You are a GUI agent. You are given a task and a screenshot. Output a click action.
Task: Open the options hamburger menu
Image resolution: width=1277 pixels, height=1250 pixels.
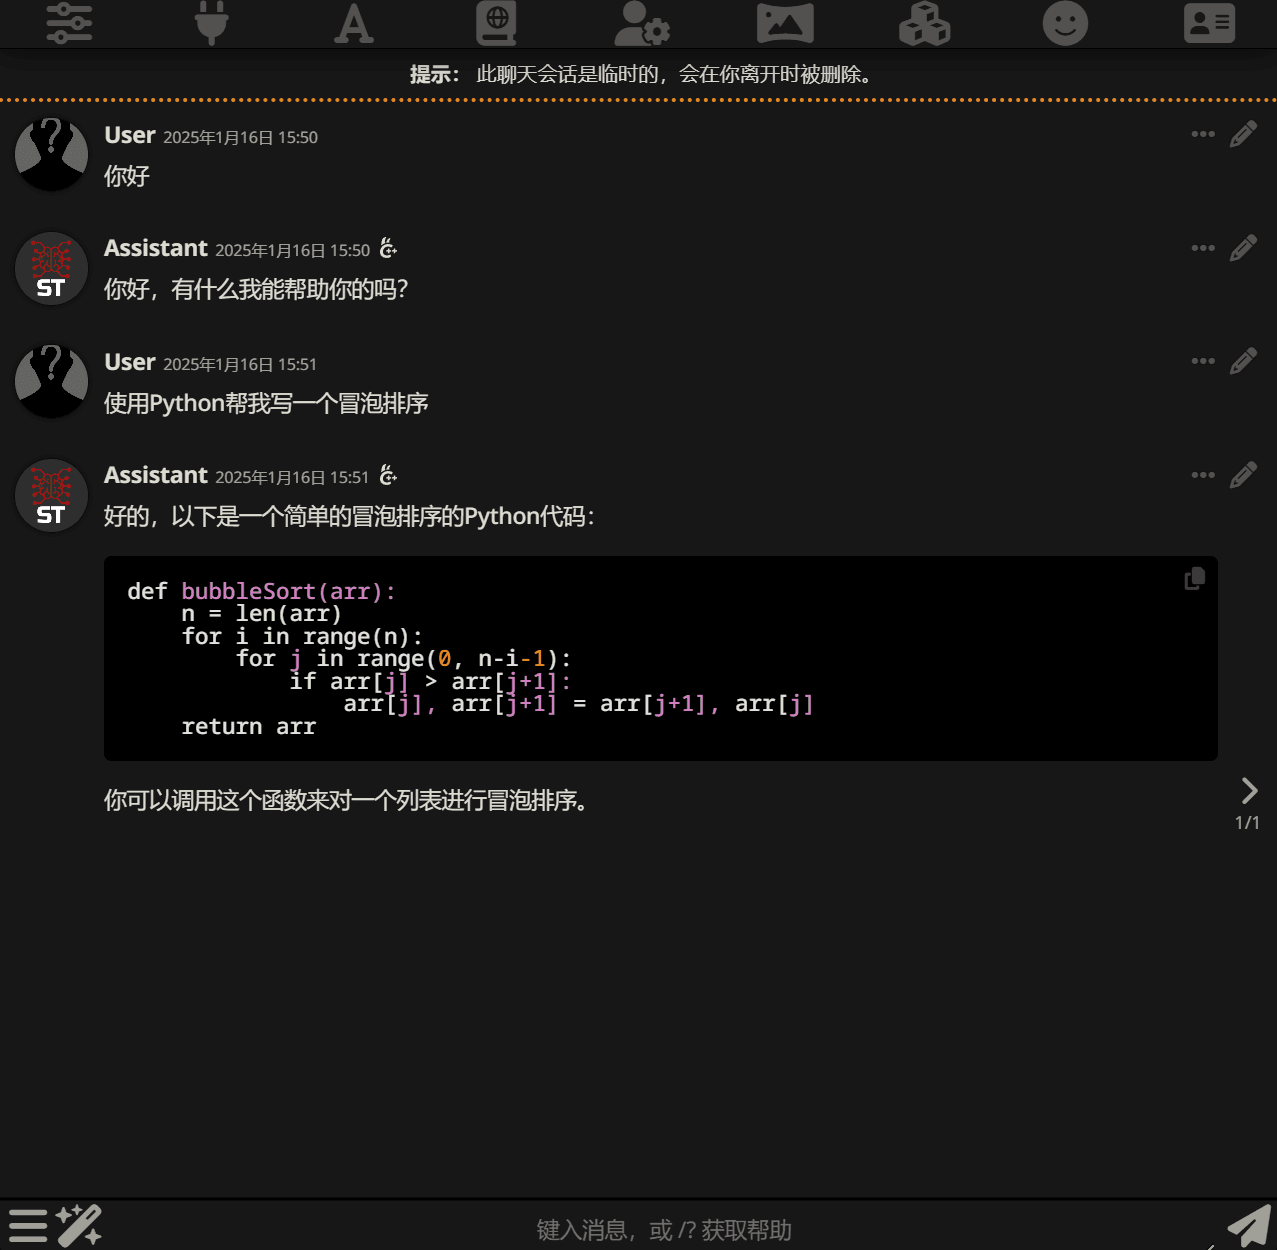click(28, 1226)
